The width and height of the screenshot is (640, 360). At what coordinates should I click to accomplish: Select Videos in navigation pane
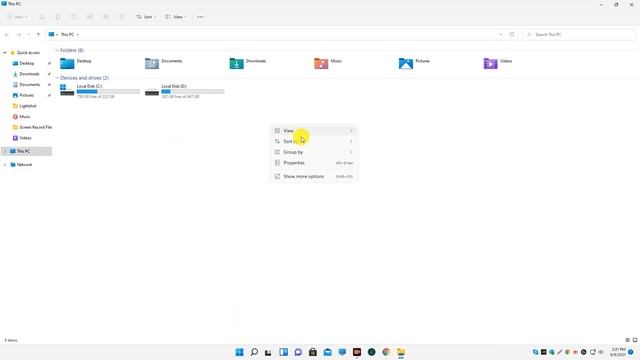point(25,138)
